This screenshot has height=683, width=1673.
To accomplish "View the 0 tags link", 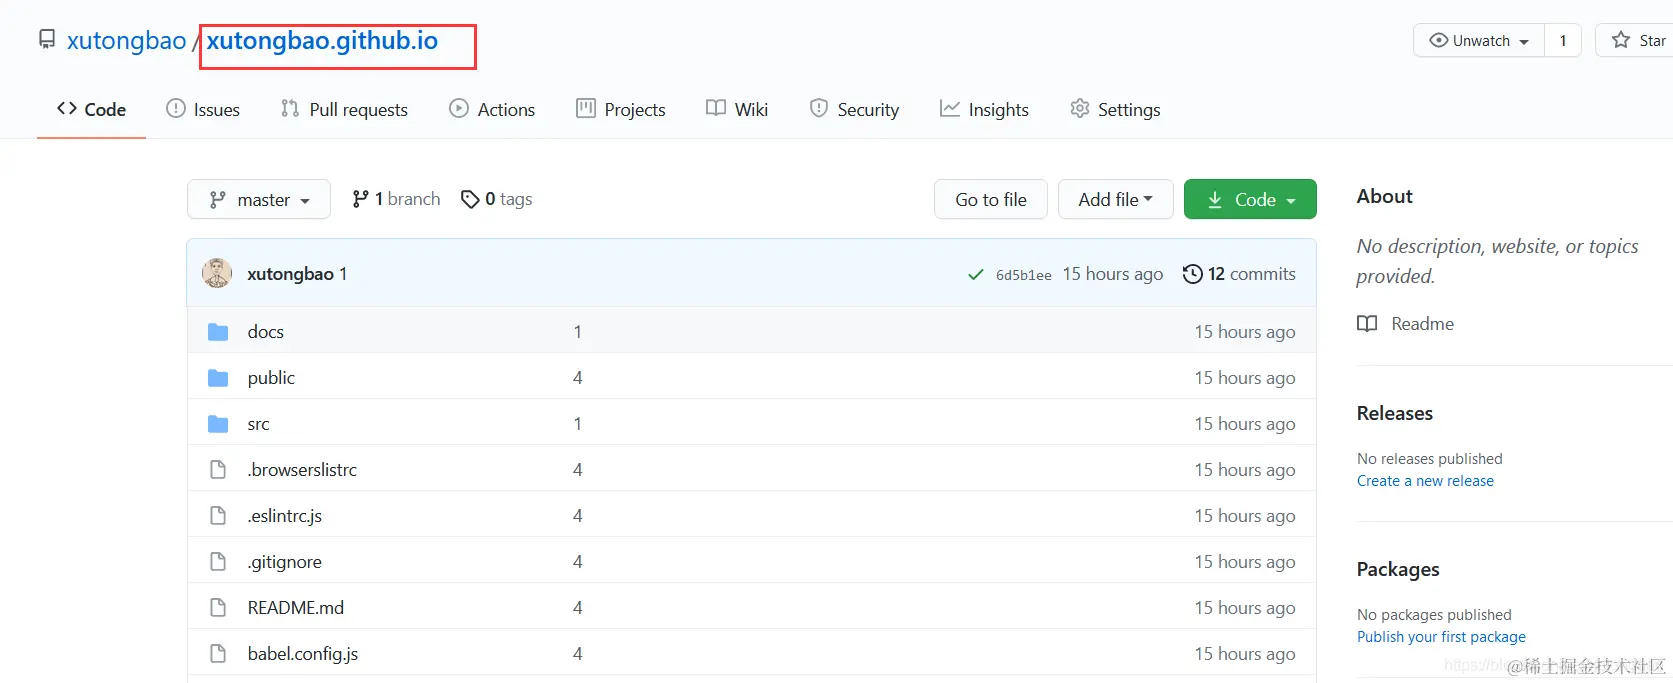I will click(x=496, y=199).
